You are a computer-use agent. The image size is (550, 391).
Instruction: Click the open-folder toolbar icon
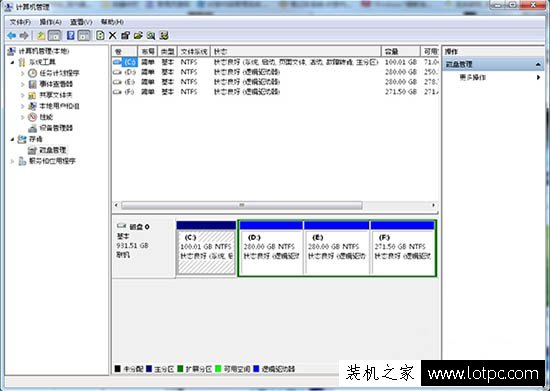pyautogui.click(x=138, y=35)
